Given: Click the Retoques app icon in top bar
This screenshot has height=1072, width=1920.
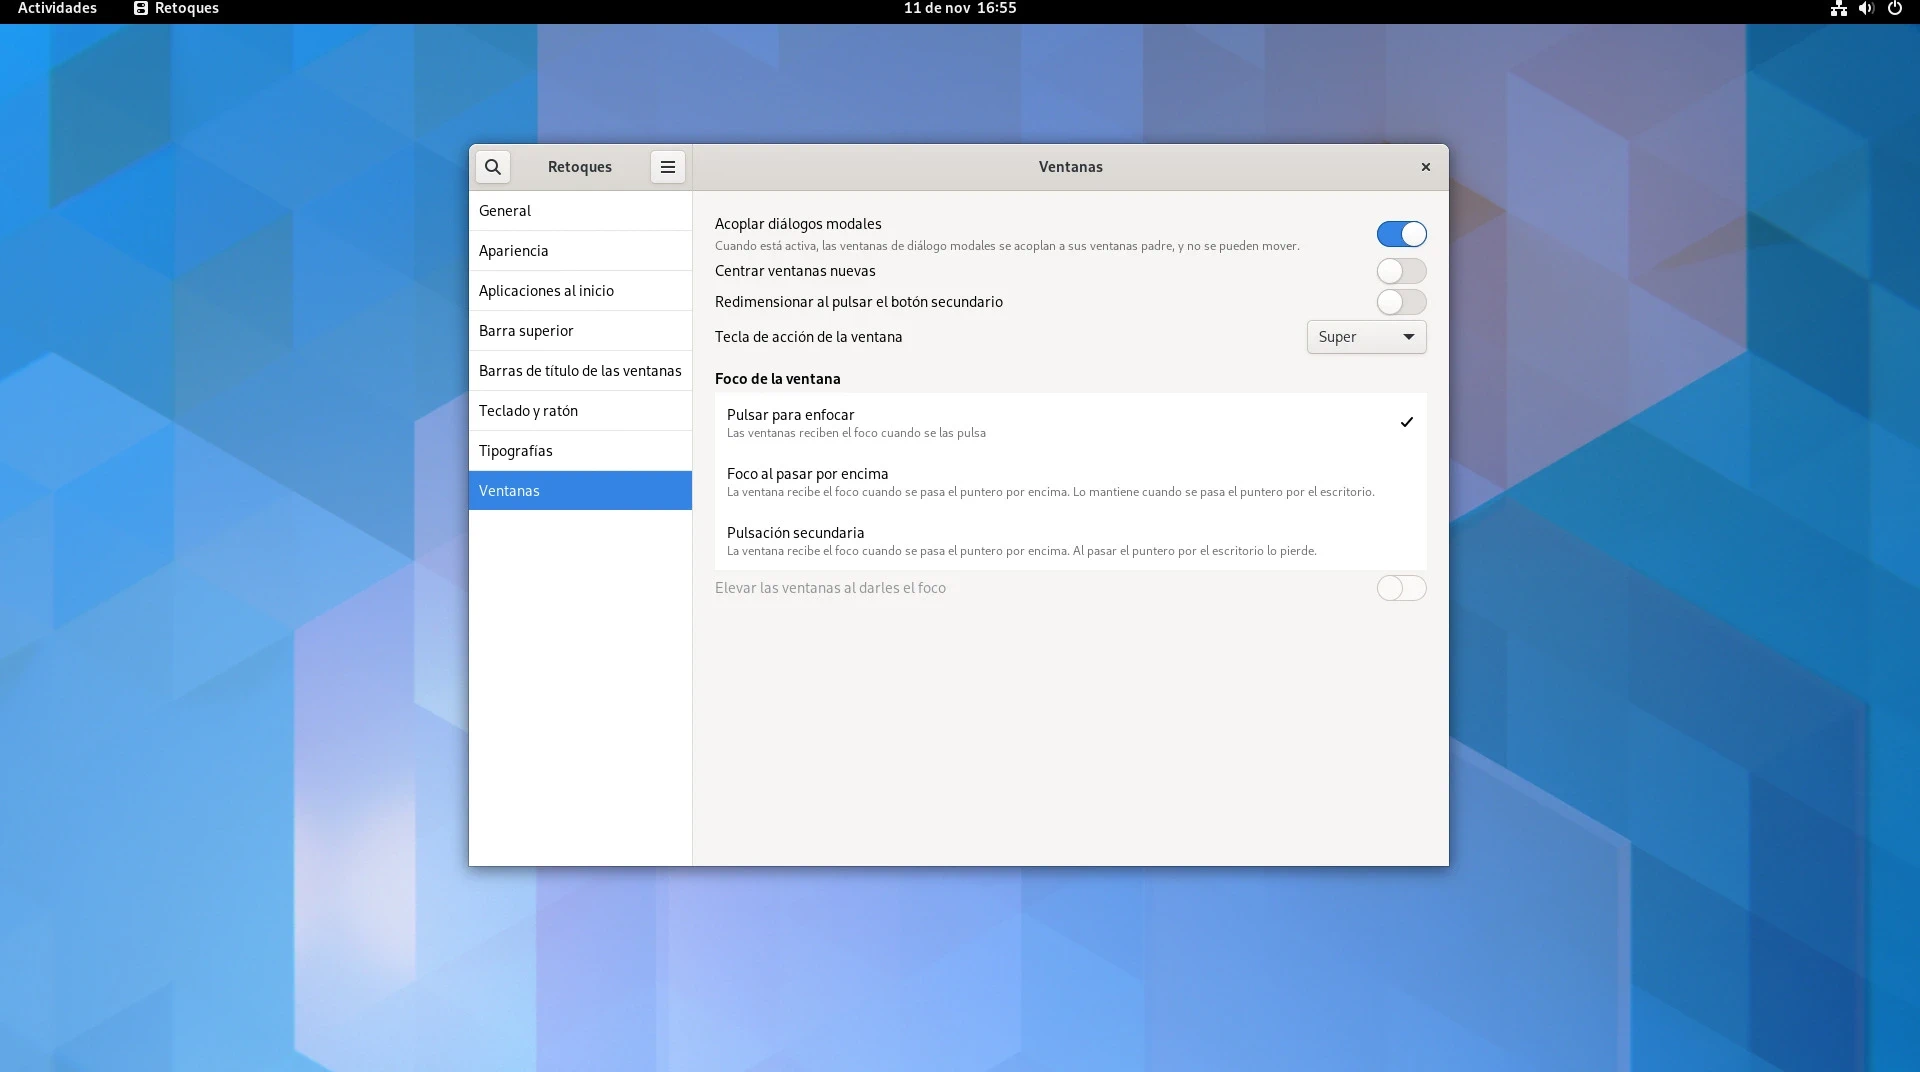Looking at the screenshot, I should click(x=141, y=9).
